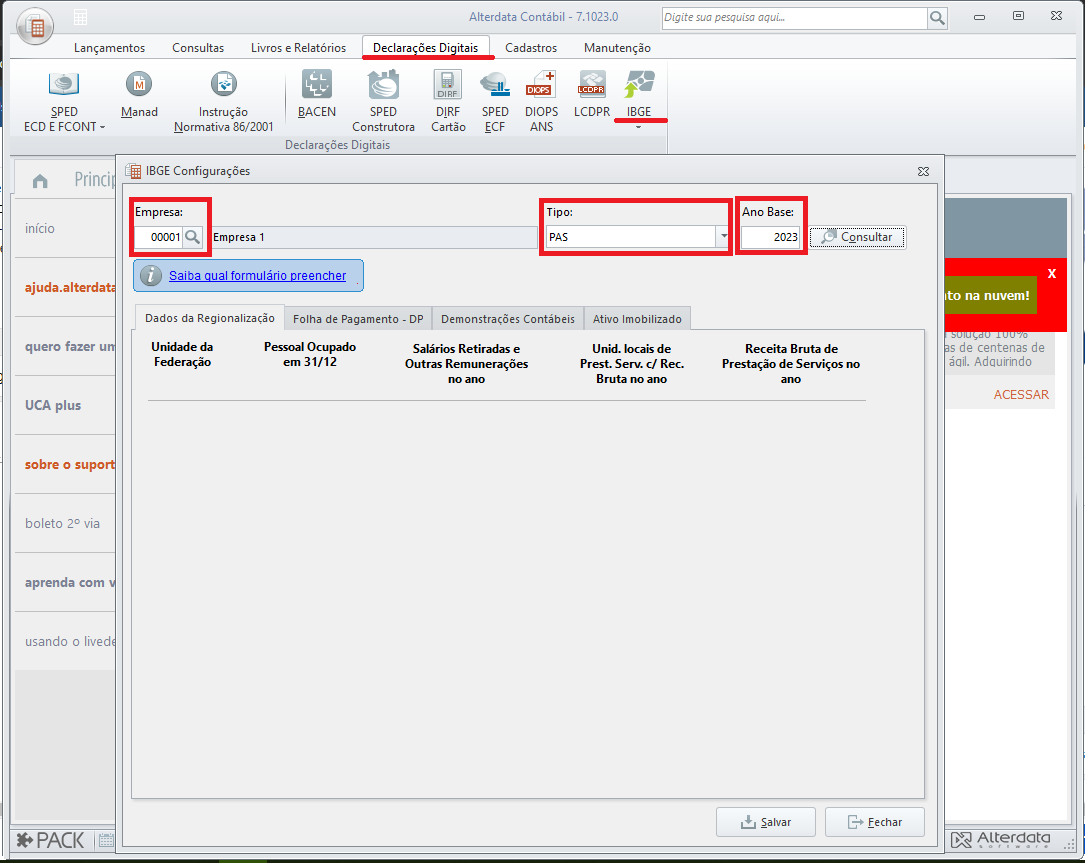Click the IBGE ribbon icon
This screenshot has width=1085, height=863.
[639, 93]
